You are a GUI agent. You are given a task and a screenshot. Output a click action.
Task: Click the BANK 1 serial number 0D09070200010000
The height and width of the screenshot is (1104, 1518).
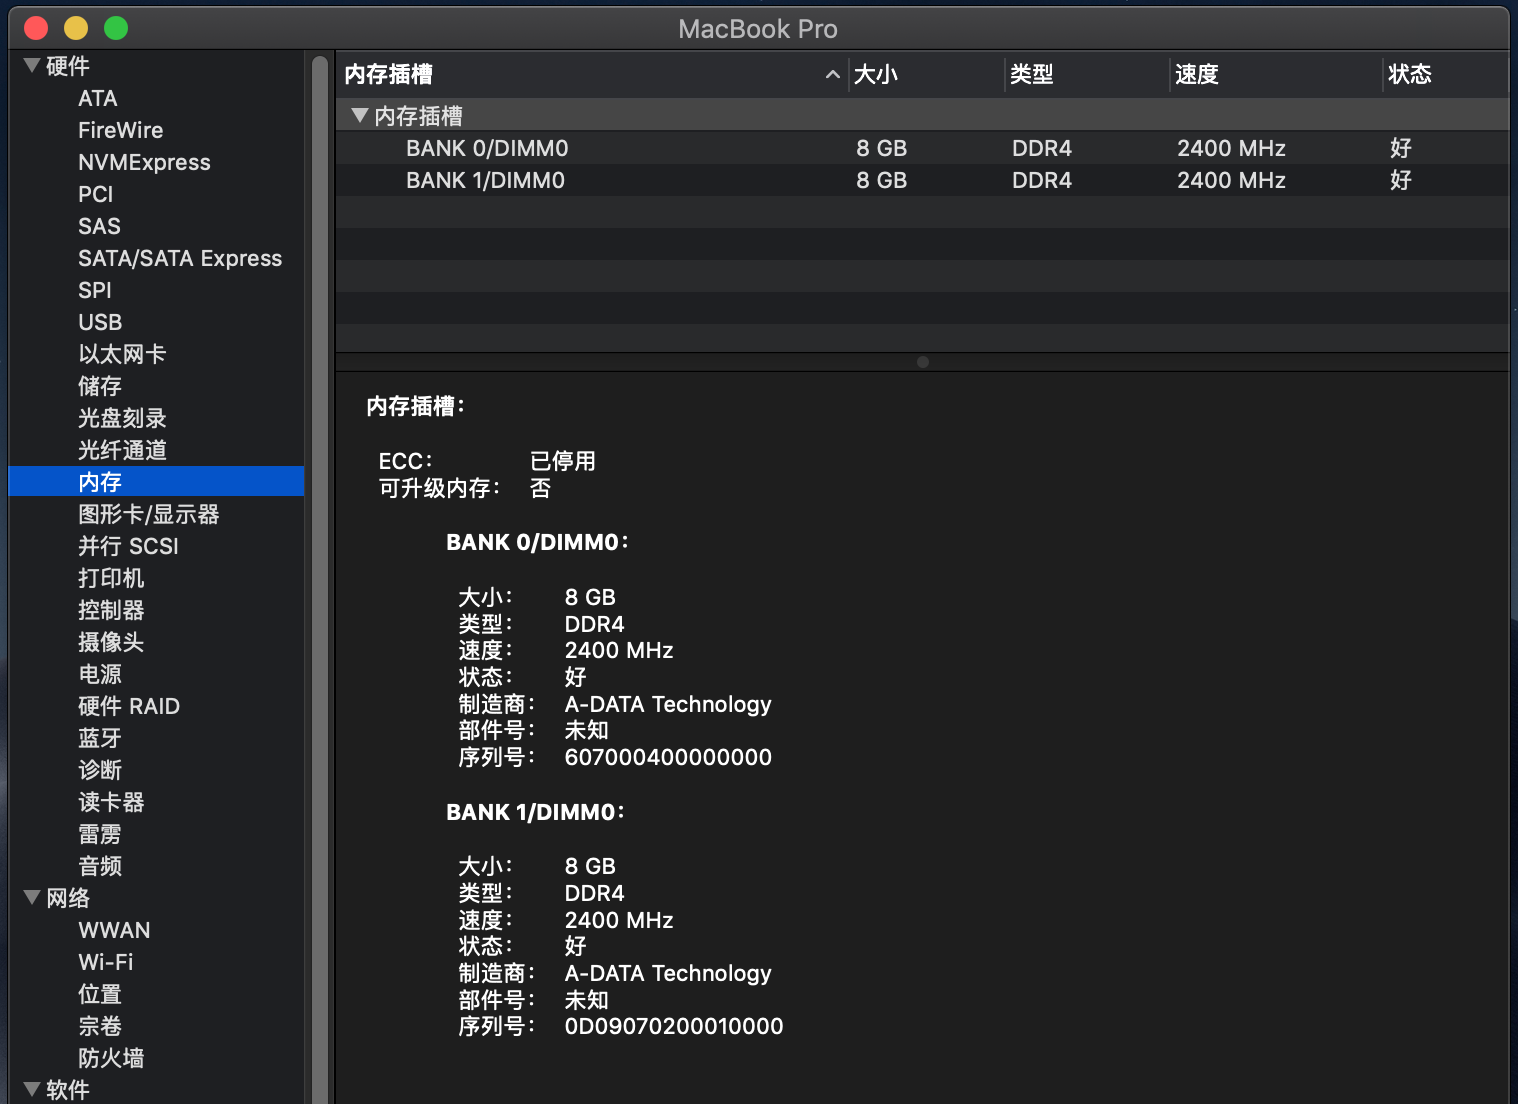coord(674,1026)
